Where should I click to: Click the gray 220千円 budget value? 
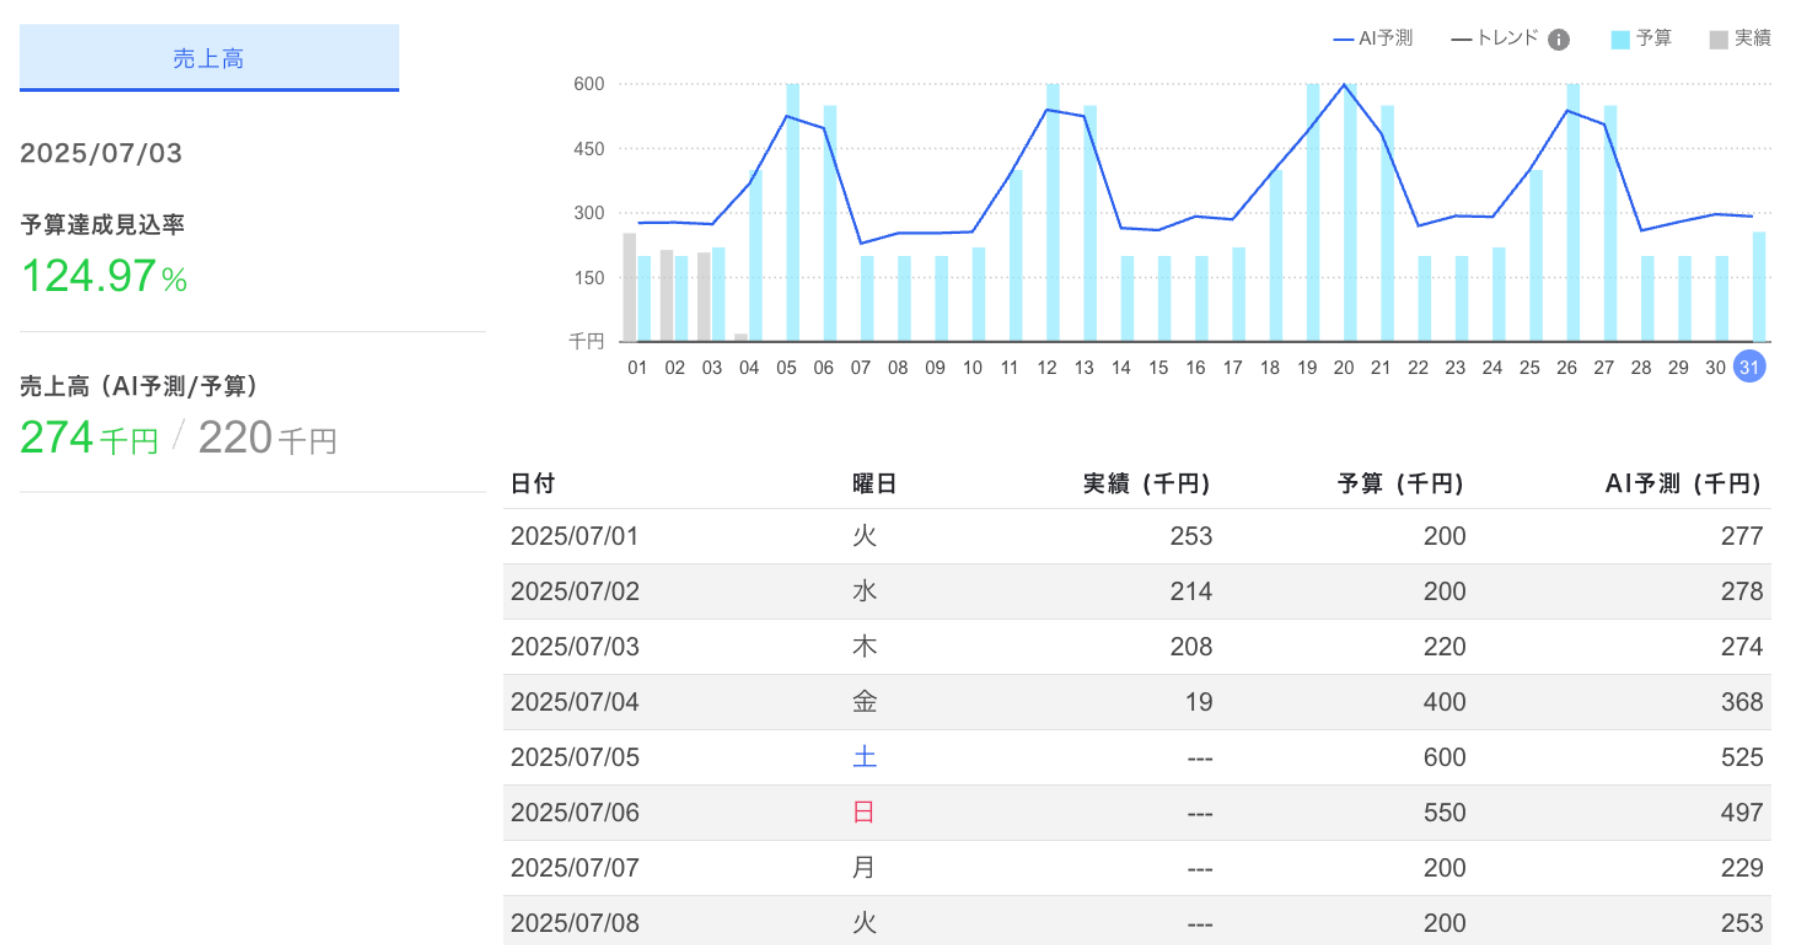(267, 438)
